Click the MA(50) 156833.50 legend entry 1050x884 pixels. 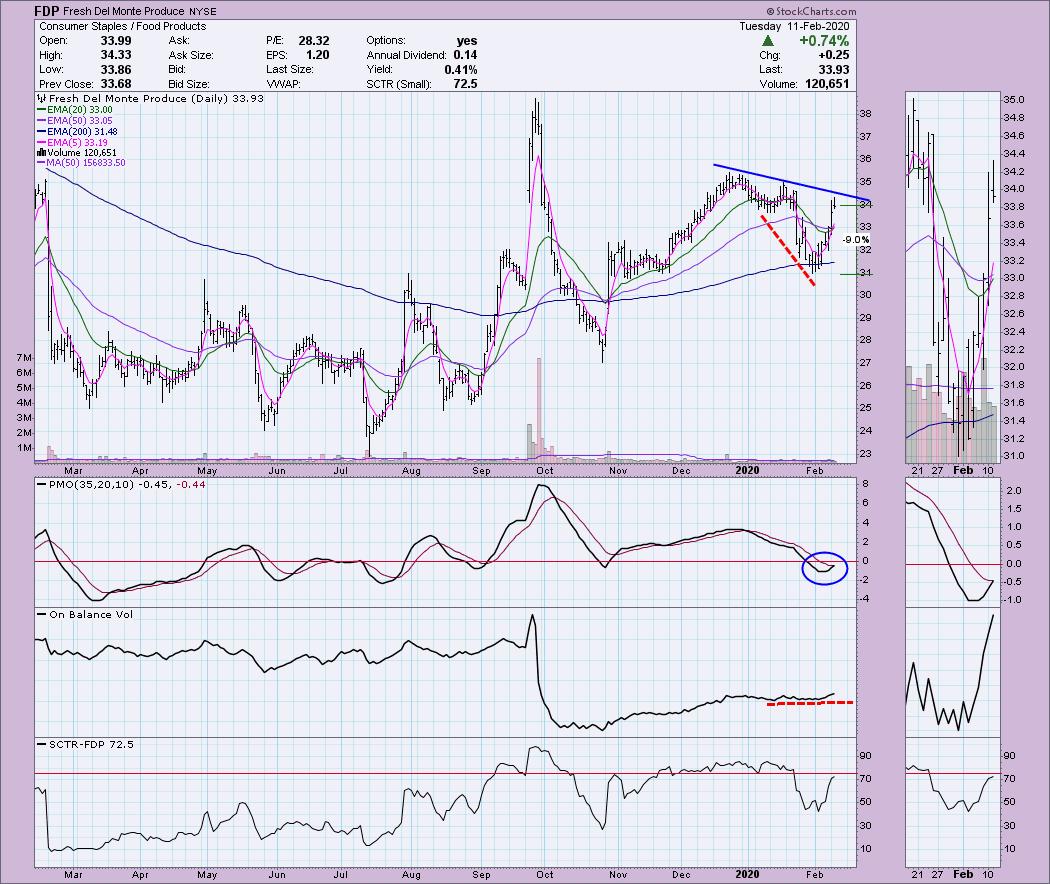(x=81, y=163)
